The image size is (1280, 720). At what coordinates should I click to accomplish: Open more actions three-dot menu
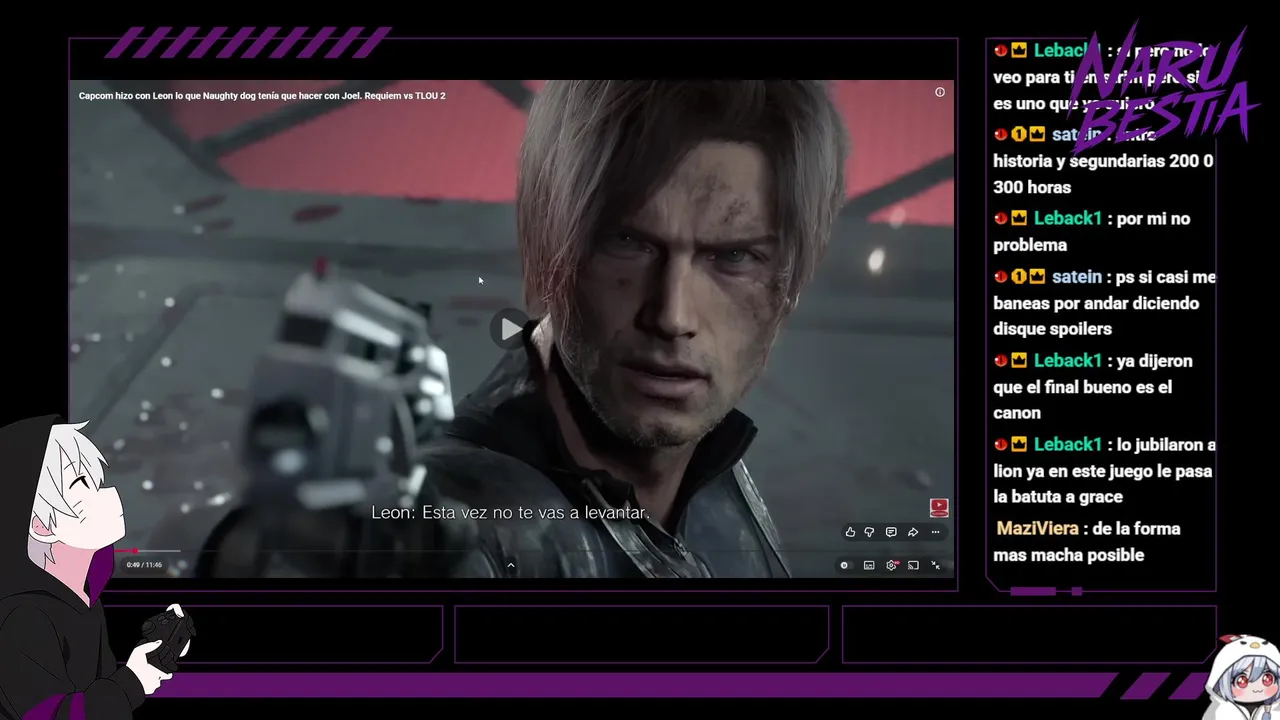(x=935, y=532)
